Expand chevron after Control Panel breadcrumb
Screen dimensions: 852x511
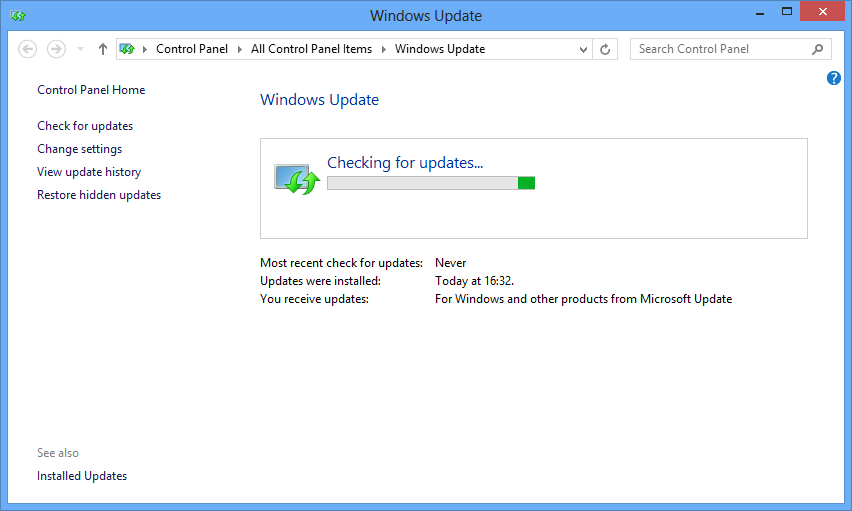[x=240, y=49]
